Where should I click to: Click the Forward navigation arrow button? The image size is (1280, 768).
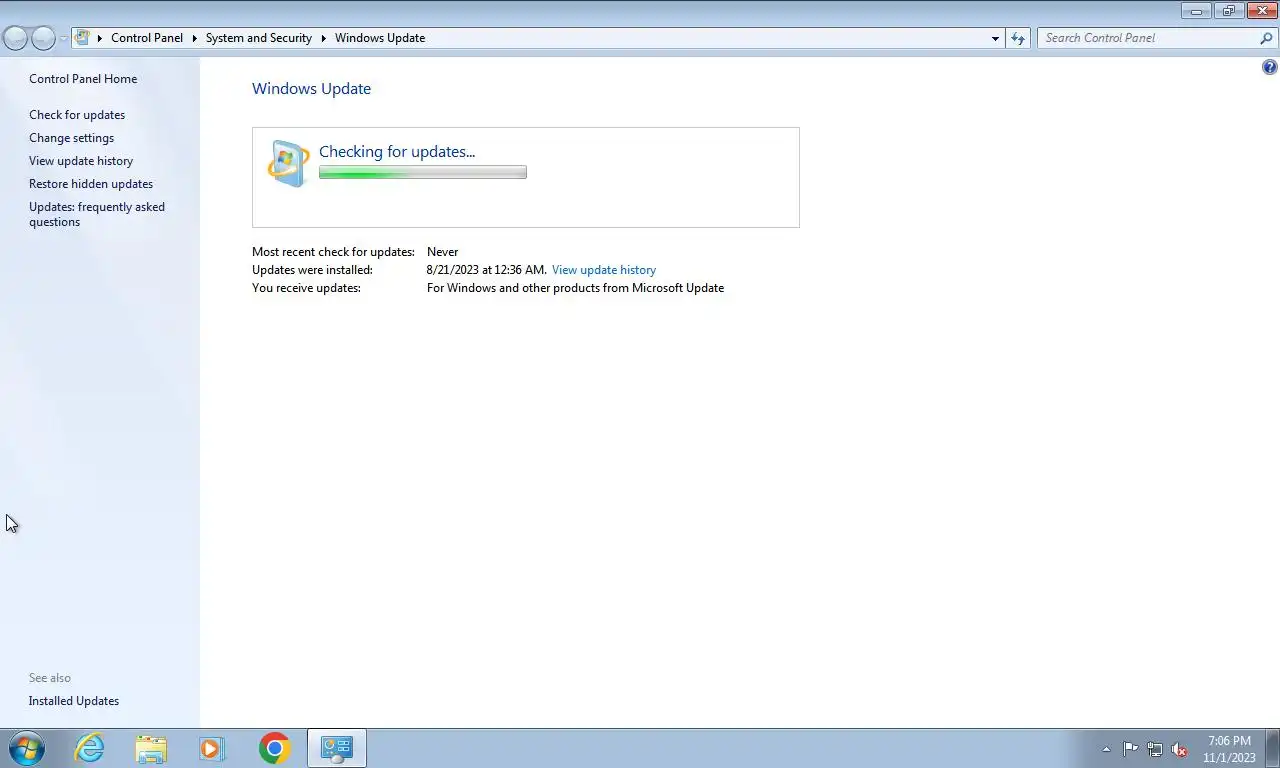click(43, 38)
